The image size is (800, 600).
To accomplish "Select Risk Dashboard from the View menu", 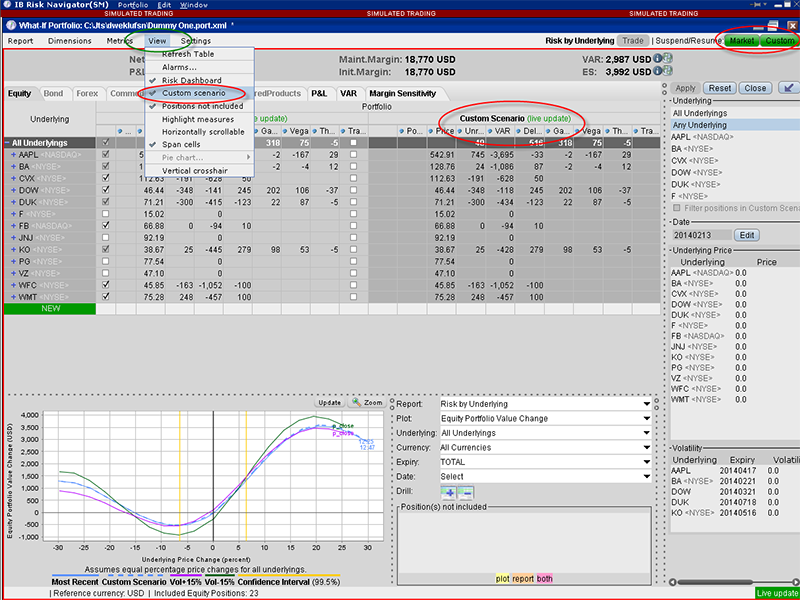I will (192, 80).
